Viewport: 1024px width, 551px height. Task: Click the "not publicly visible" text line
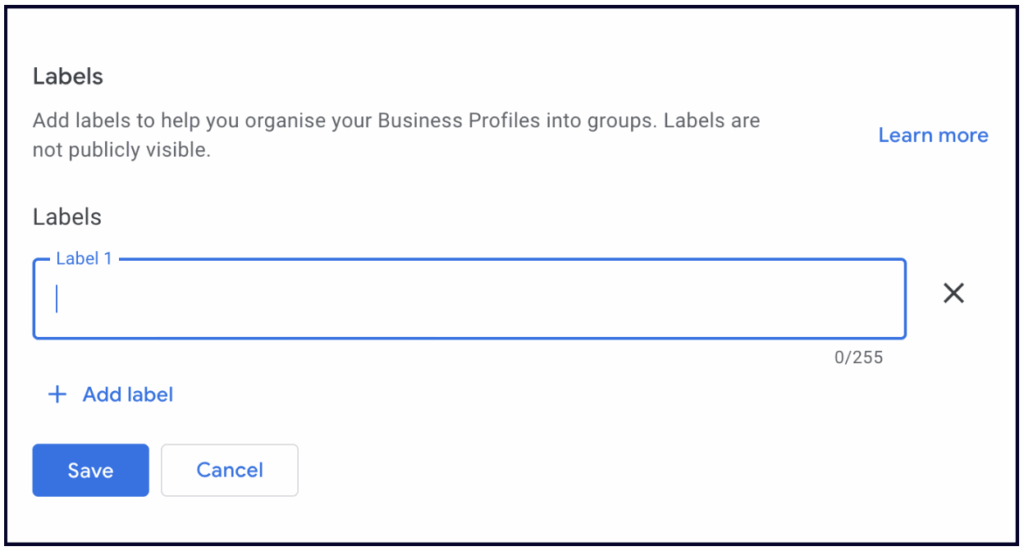pos(122,150)
